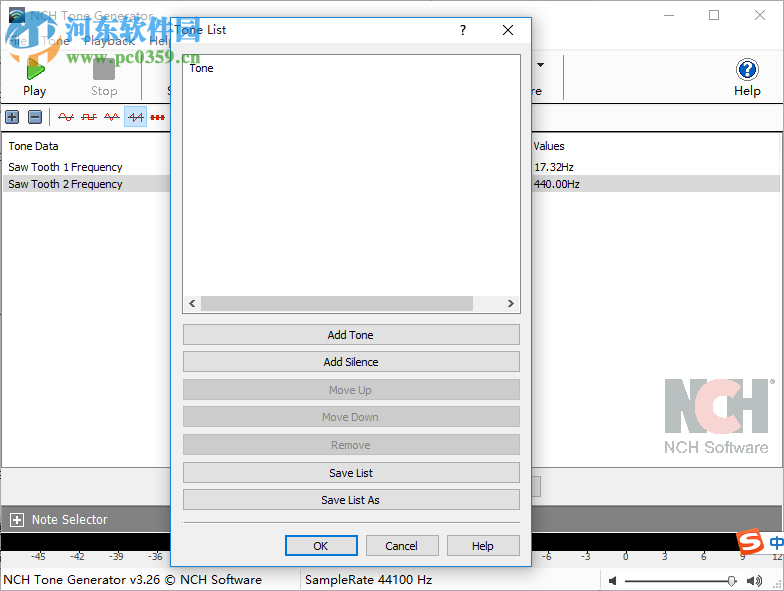Adjust the volume slider handle
784x591 pixels.
(x=731, y=580)
